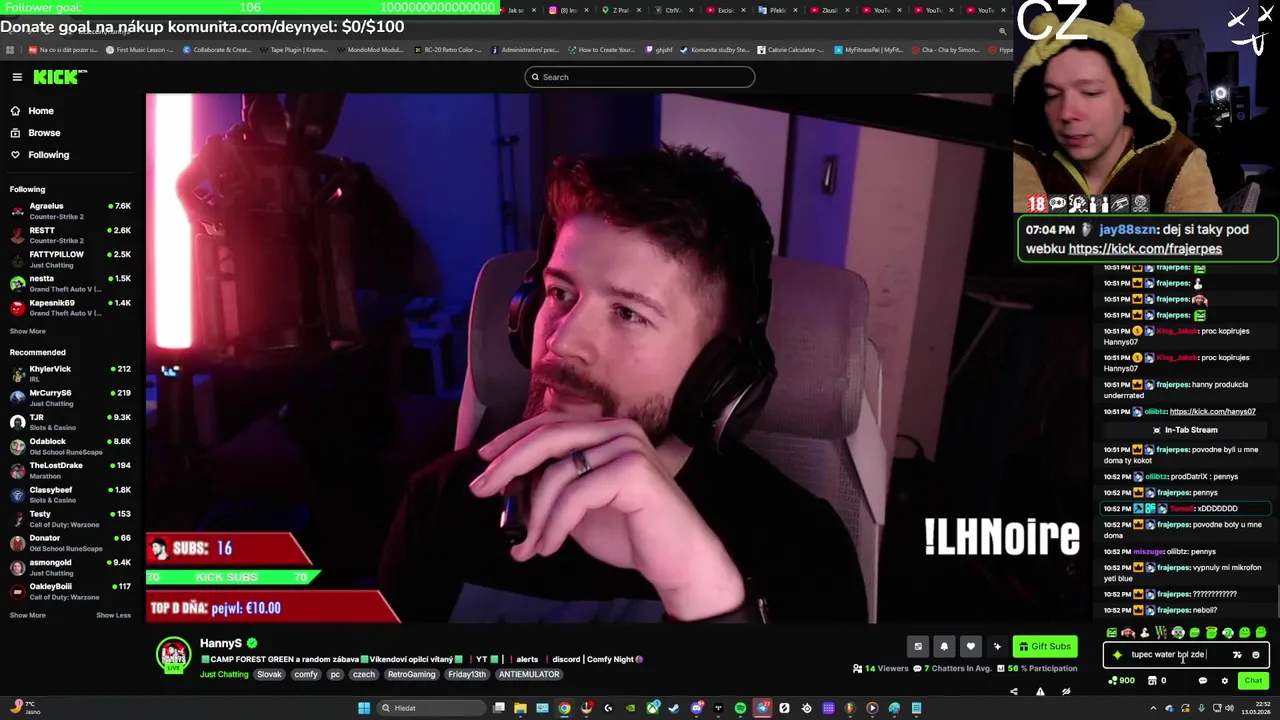Click the KICK logo
The image size is (1280, 720).
(60, 77)
